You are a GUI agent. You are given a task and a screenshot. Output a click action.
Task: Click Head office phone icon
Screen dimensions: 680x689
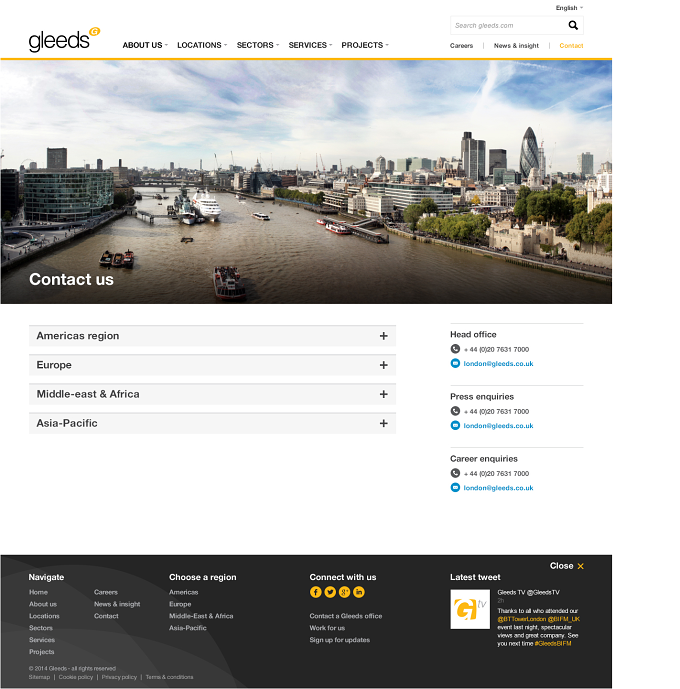click(x=455, y=349)
